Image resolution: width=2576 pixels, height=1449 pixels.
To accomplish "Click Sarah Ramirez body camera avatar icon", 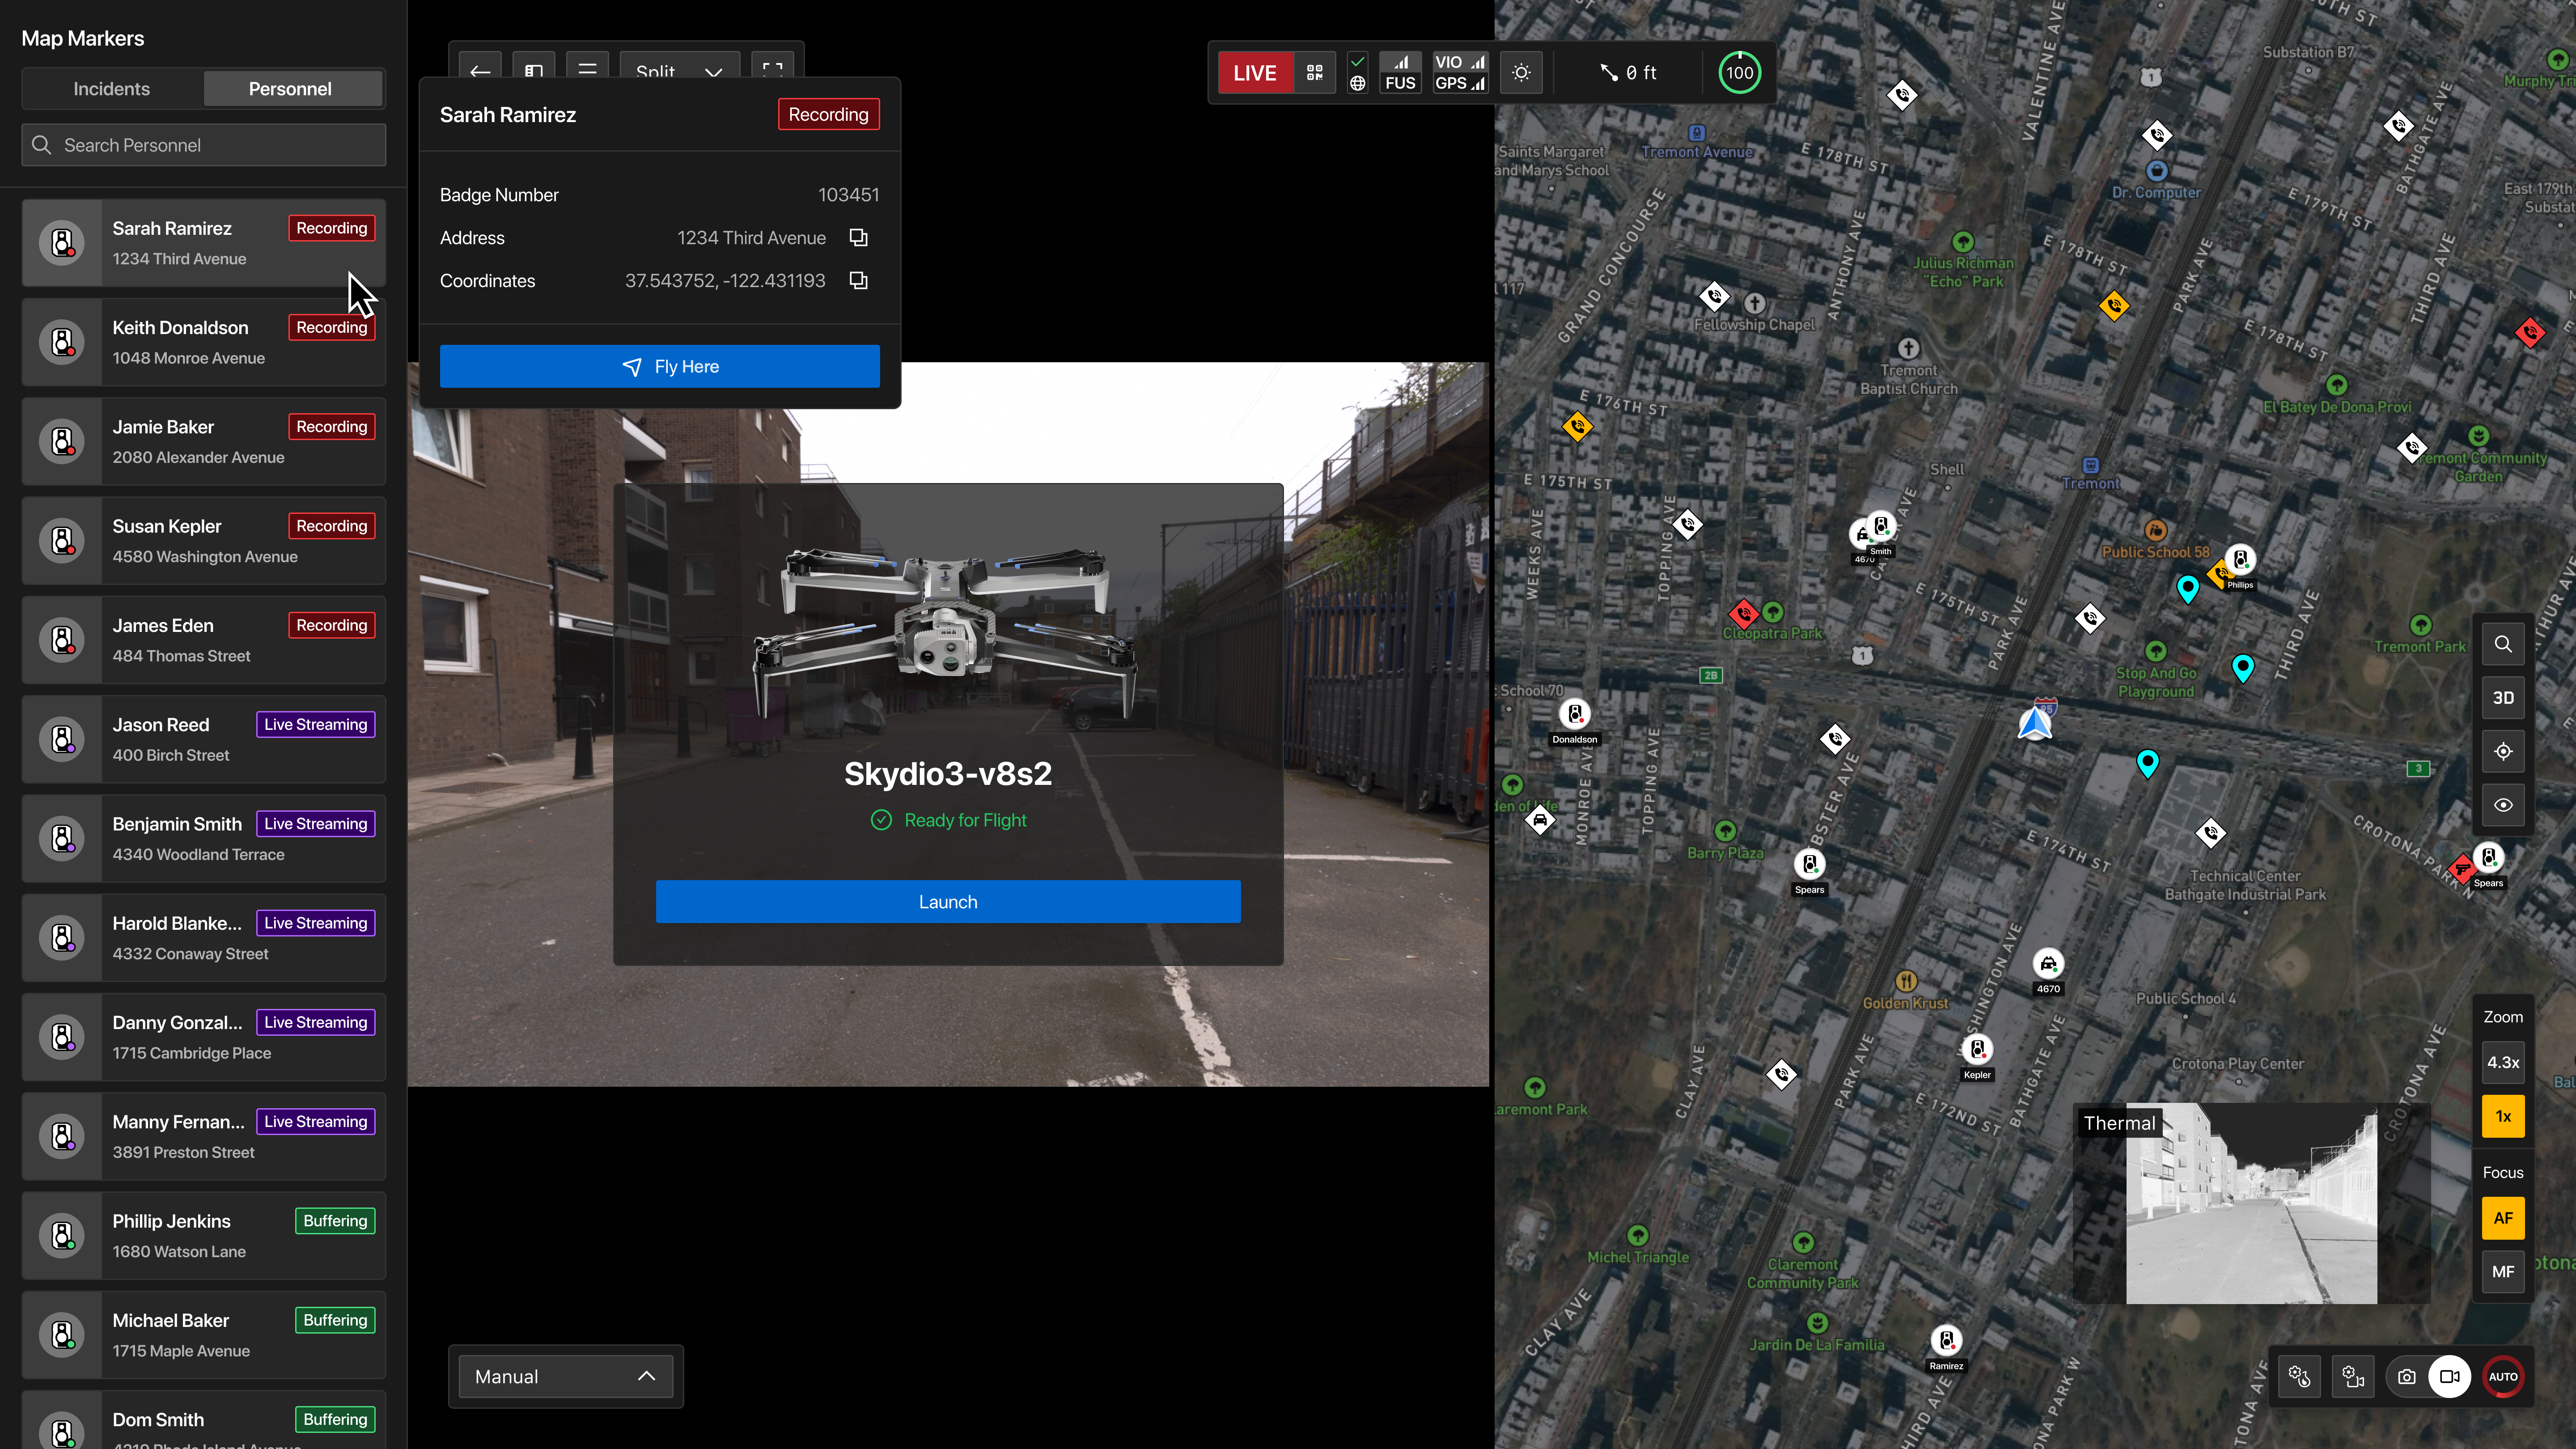I will [x=62, y=243].
